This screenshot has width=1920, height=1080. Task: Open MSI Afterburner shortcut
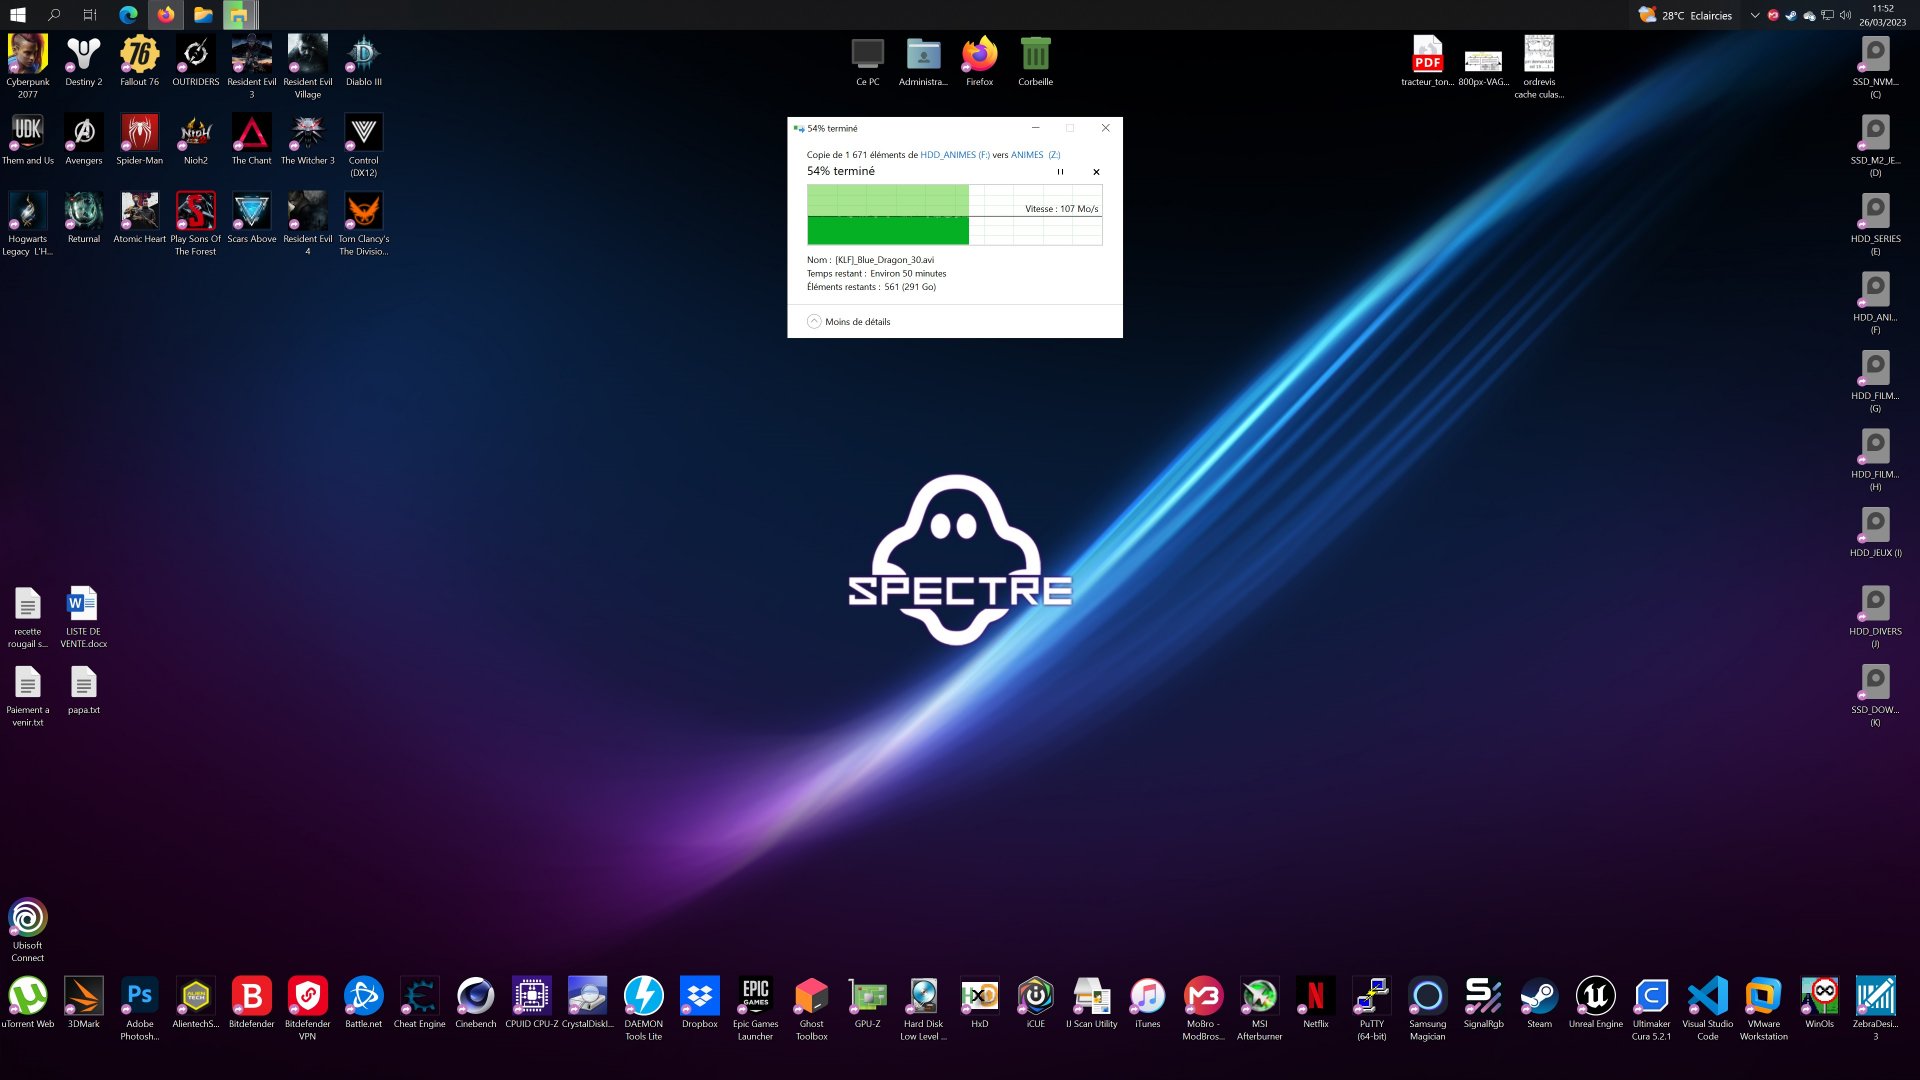point(1260,1008)
